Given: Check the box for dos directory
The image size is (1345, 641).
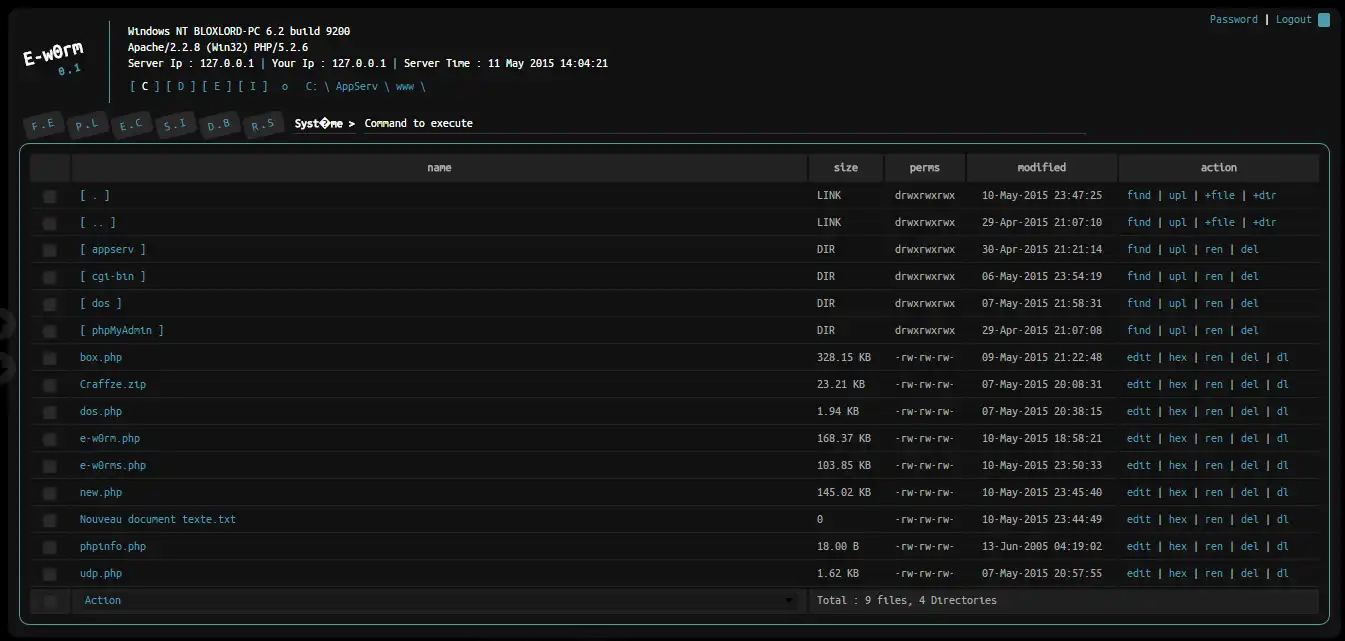Looking at the screenshot, I should [50, 304].
